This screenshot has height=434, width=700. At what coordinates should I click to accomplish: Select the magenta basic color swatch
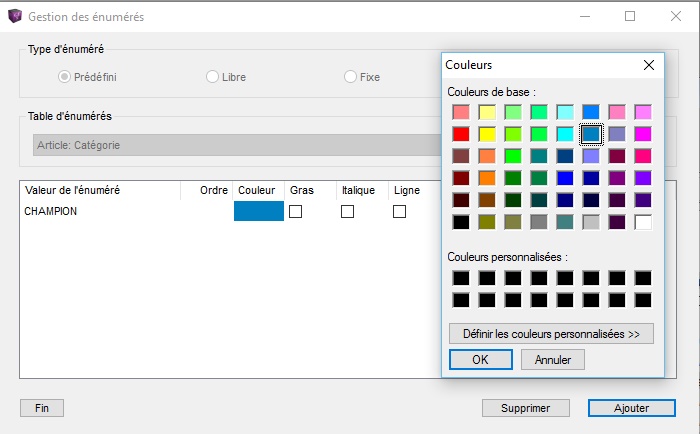[643, 134]
